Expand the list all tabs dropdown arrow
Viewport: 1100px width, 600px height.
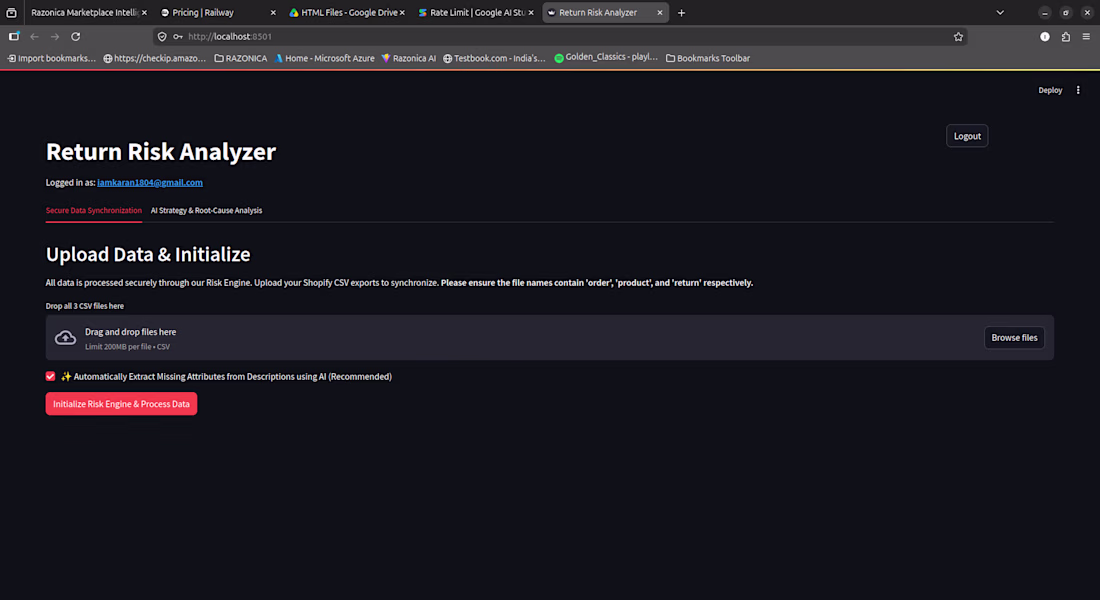coord(1000,13)
